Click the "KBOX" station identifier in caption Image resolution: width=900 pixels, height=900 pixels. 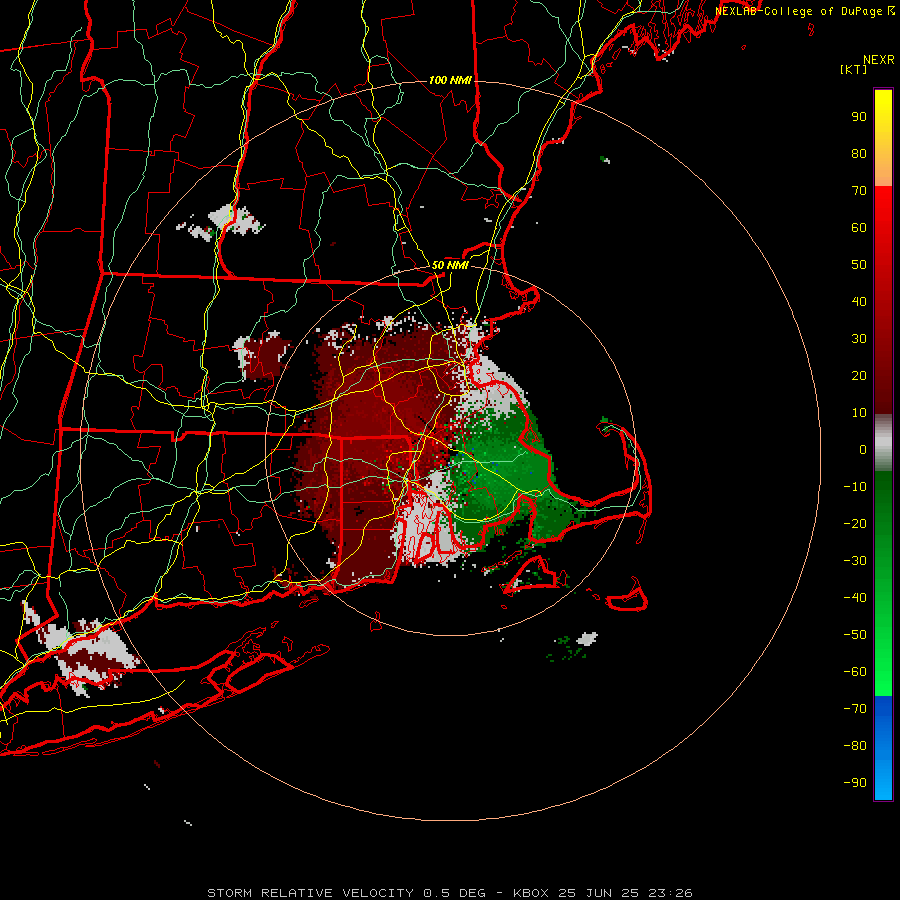[531, 893]
